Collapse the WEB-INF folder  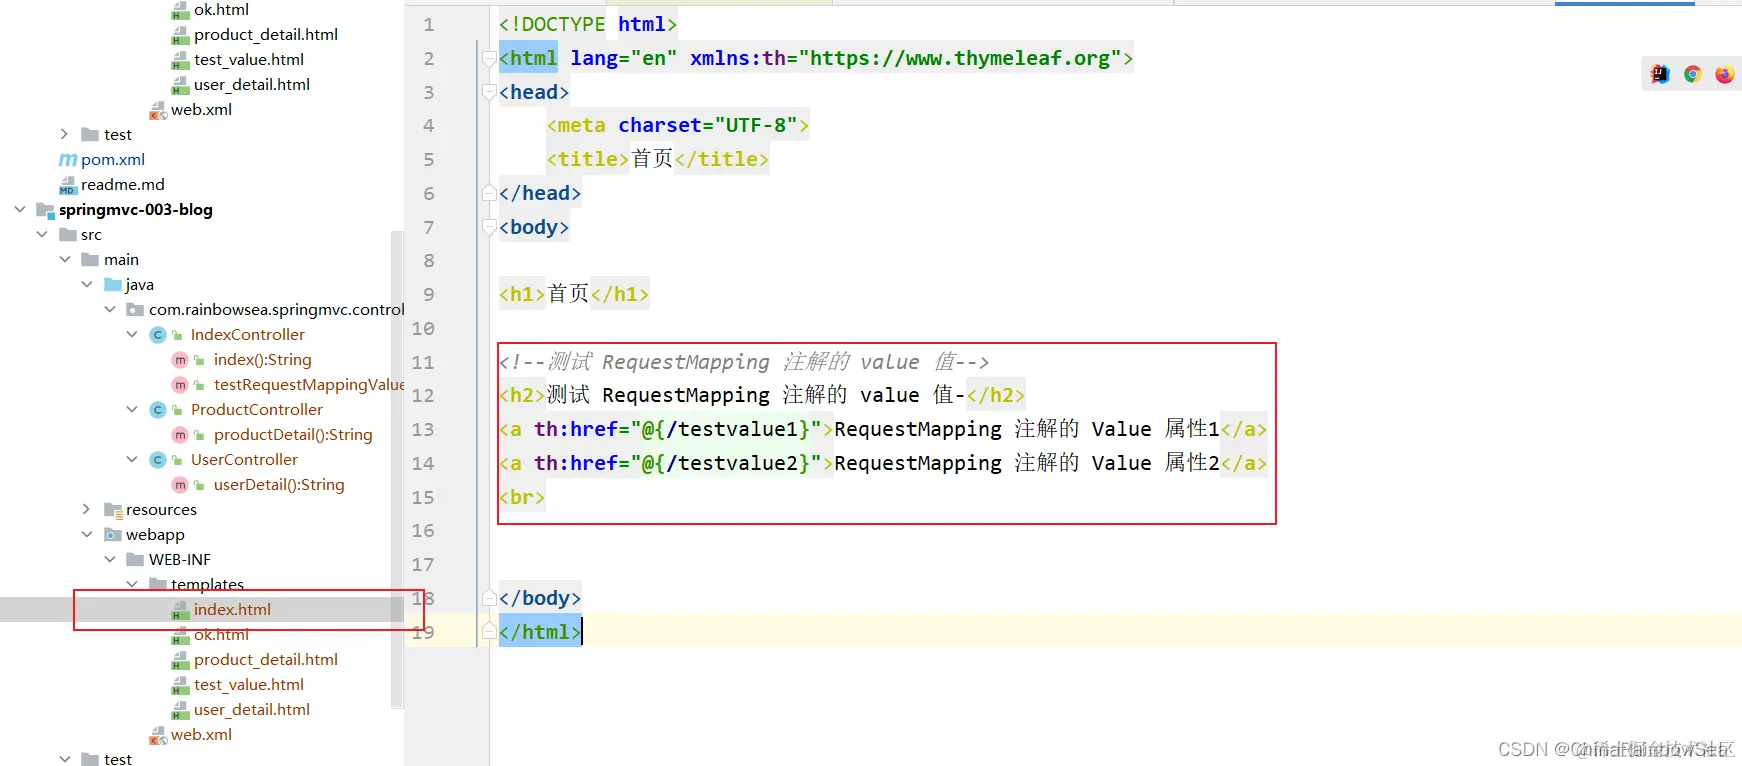coord(110,559)
